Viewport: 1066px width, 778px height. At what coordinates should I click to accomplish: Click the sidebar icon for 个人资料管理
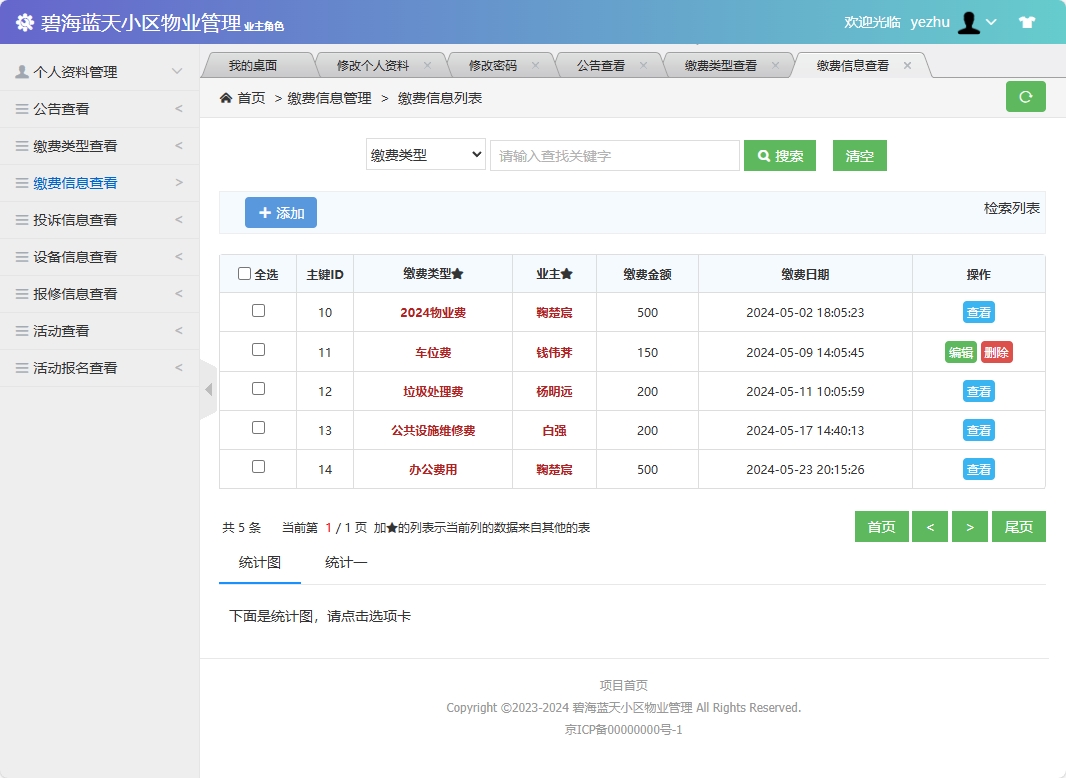tap(22, 71)
